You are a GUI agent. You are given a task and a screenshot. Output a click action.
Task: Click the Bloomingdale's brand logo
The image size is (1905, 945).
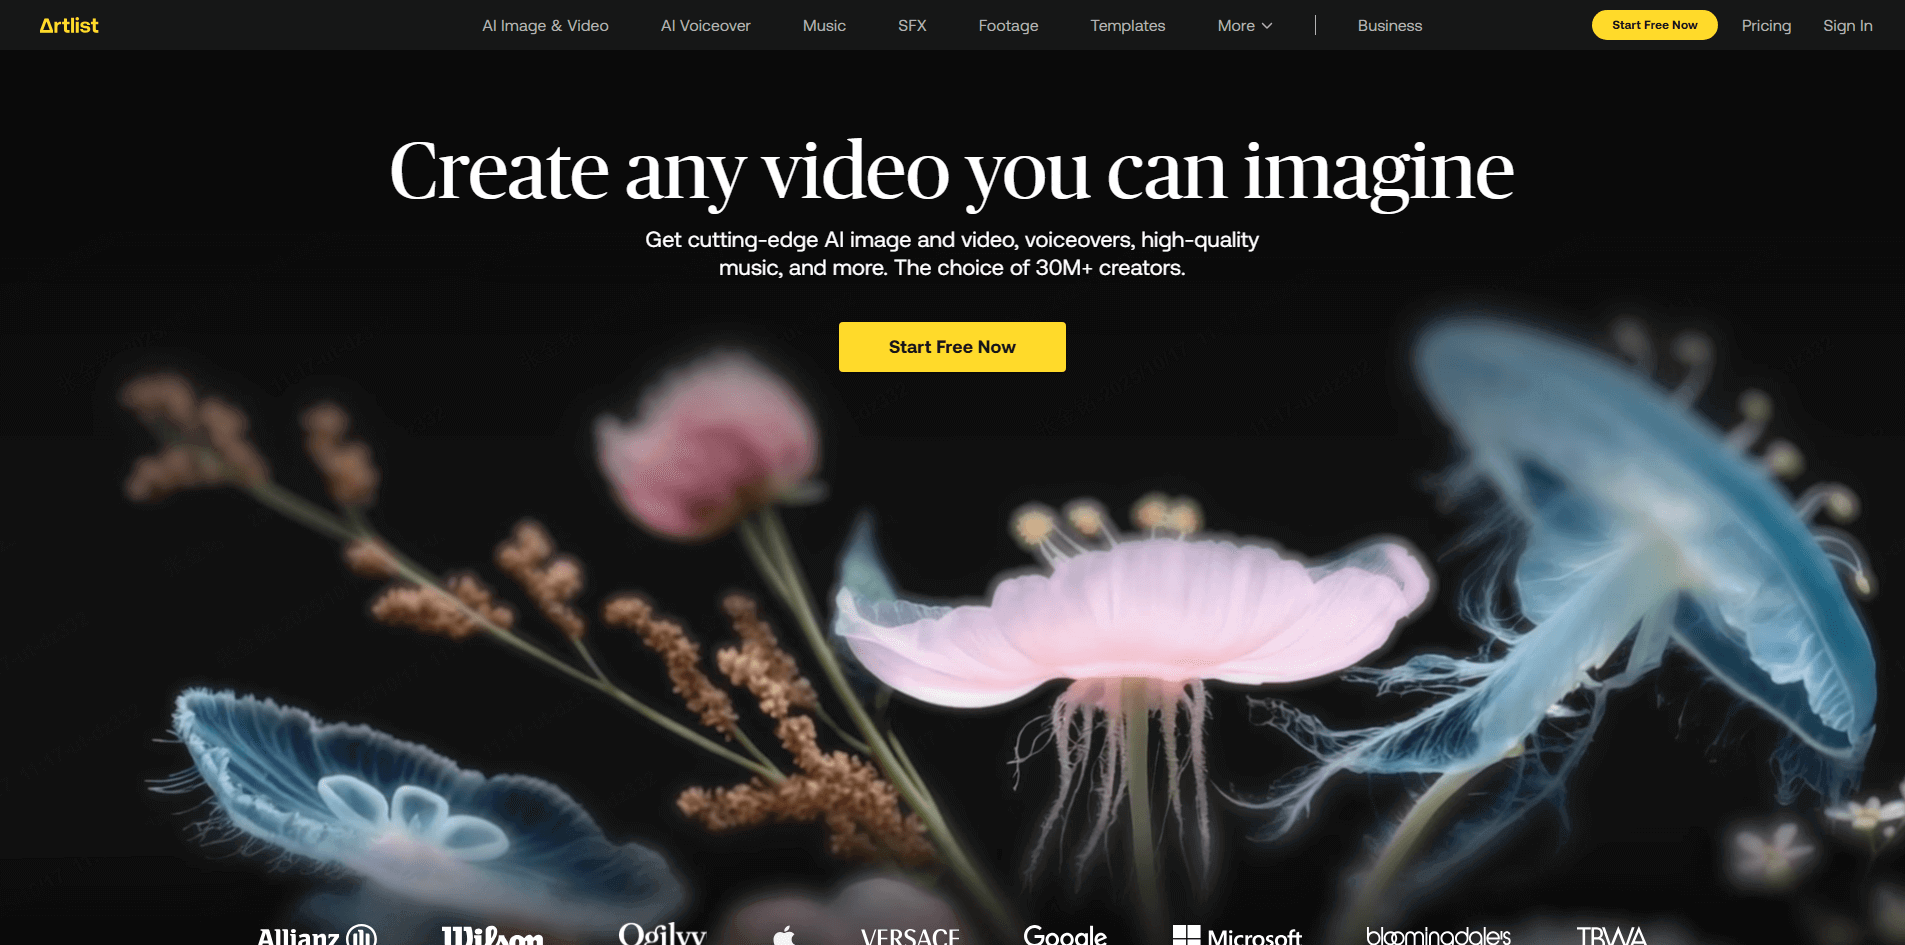point(1438,936)
